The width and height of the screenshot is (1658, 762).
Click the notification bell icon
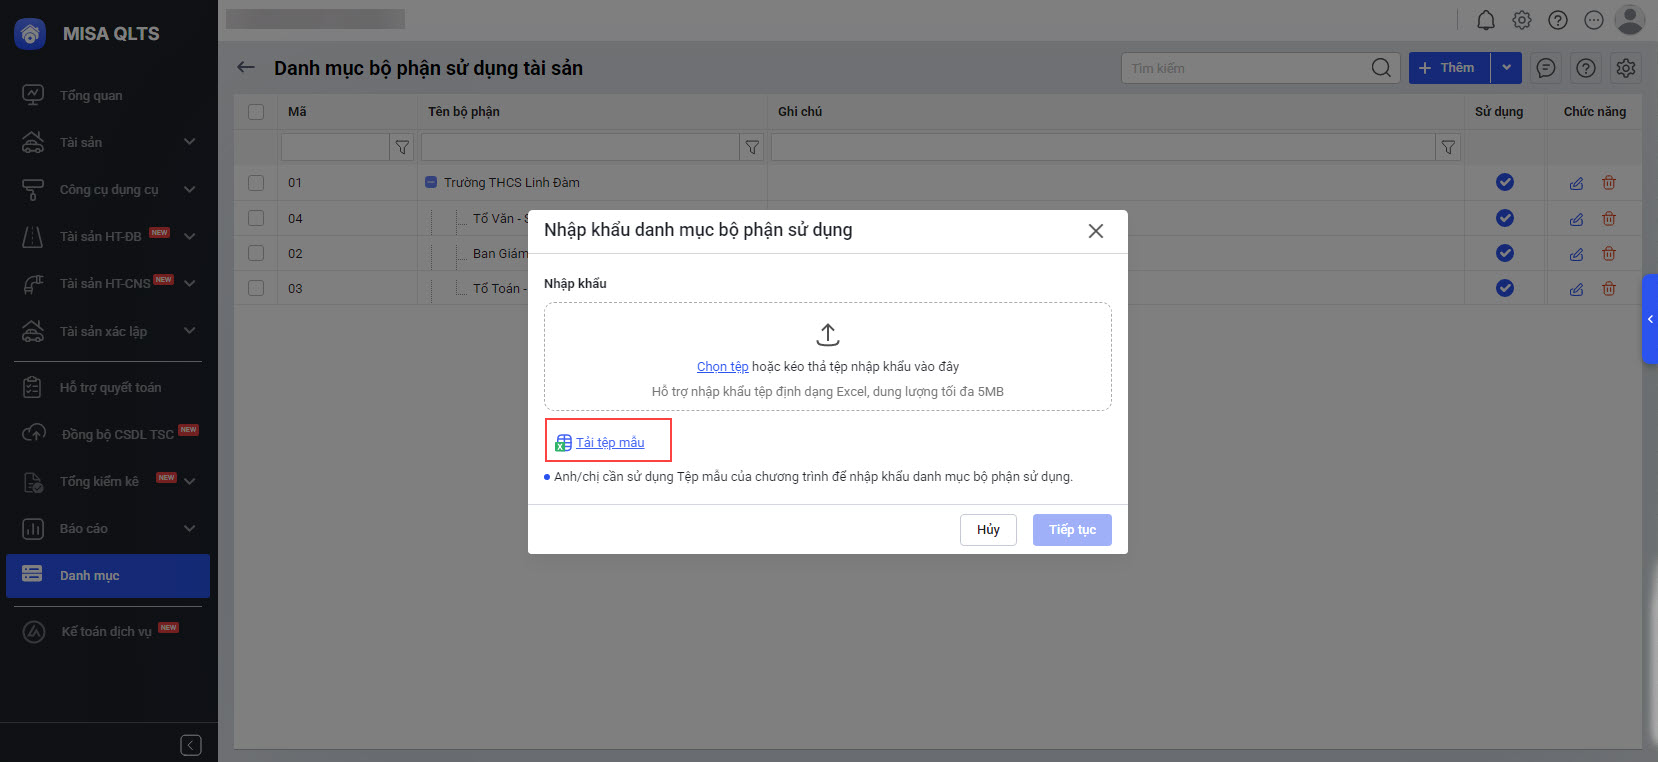pos(1486,20)
